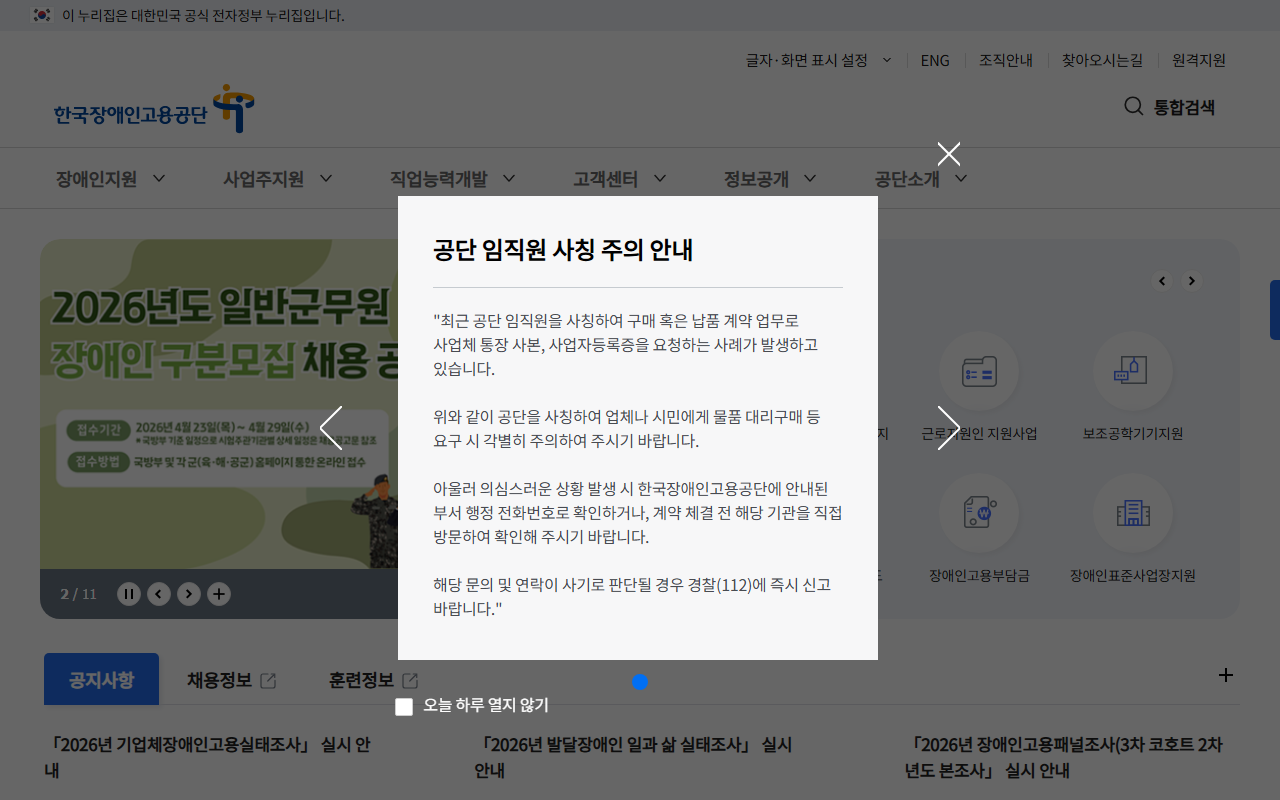
Task: Open the 장애인표준사업장지원 building icon
Action: tap(1132, 512)
